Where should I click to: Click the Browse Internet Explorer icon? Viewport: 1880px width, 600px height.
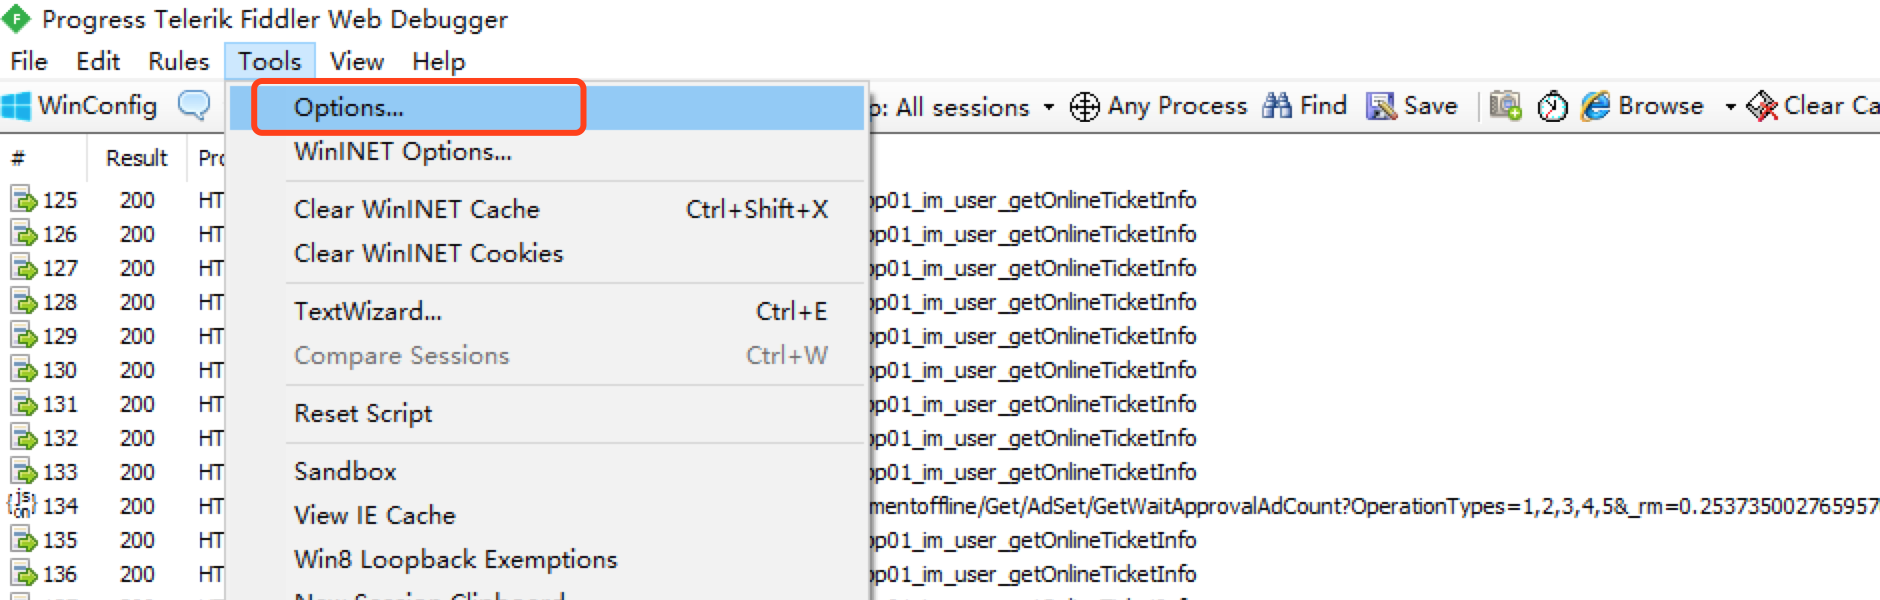point(1596,106)
